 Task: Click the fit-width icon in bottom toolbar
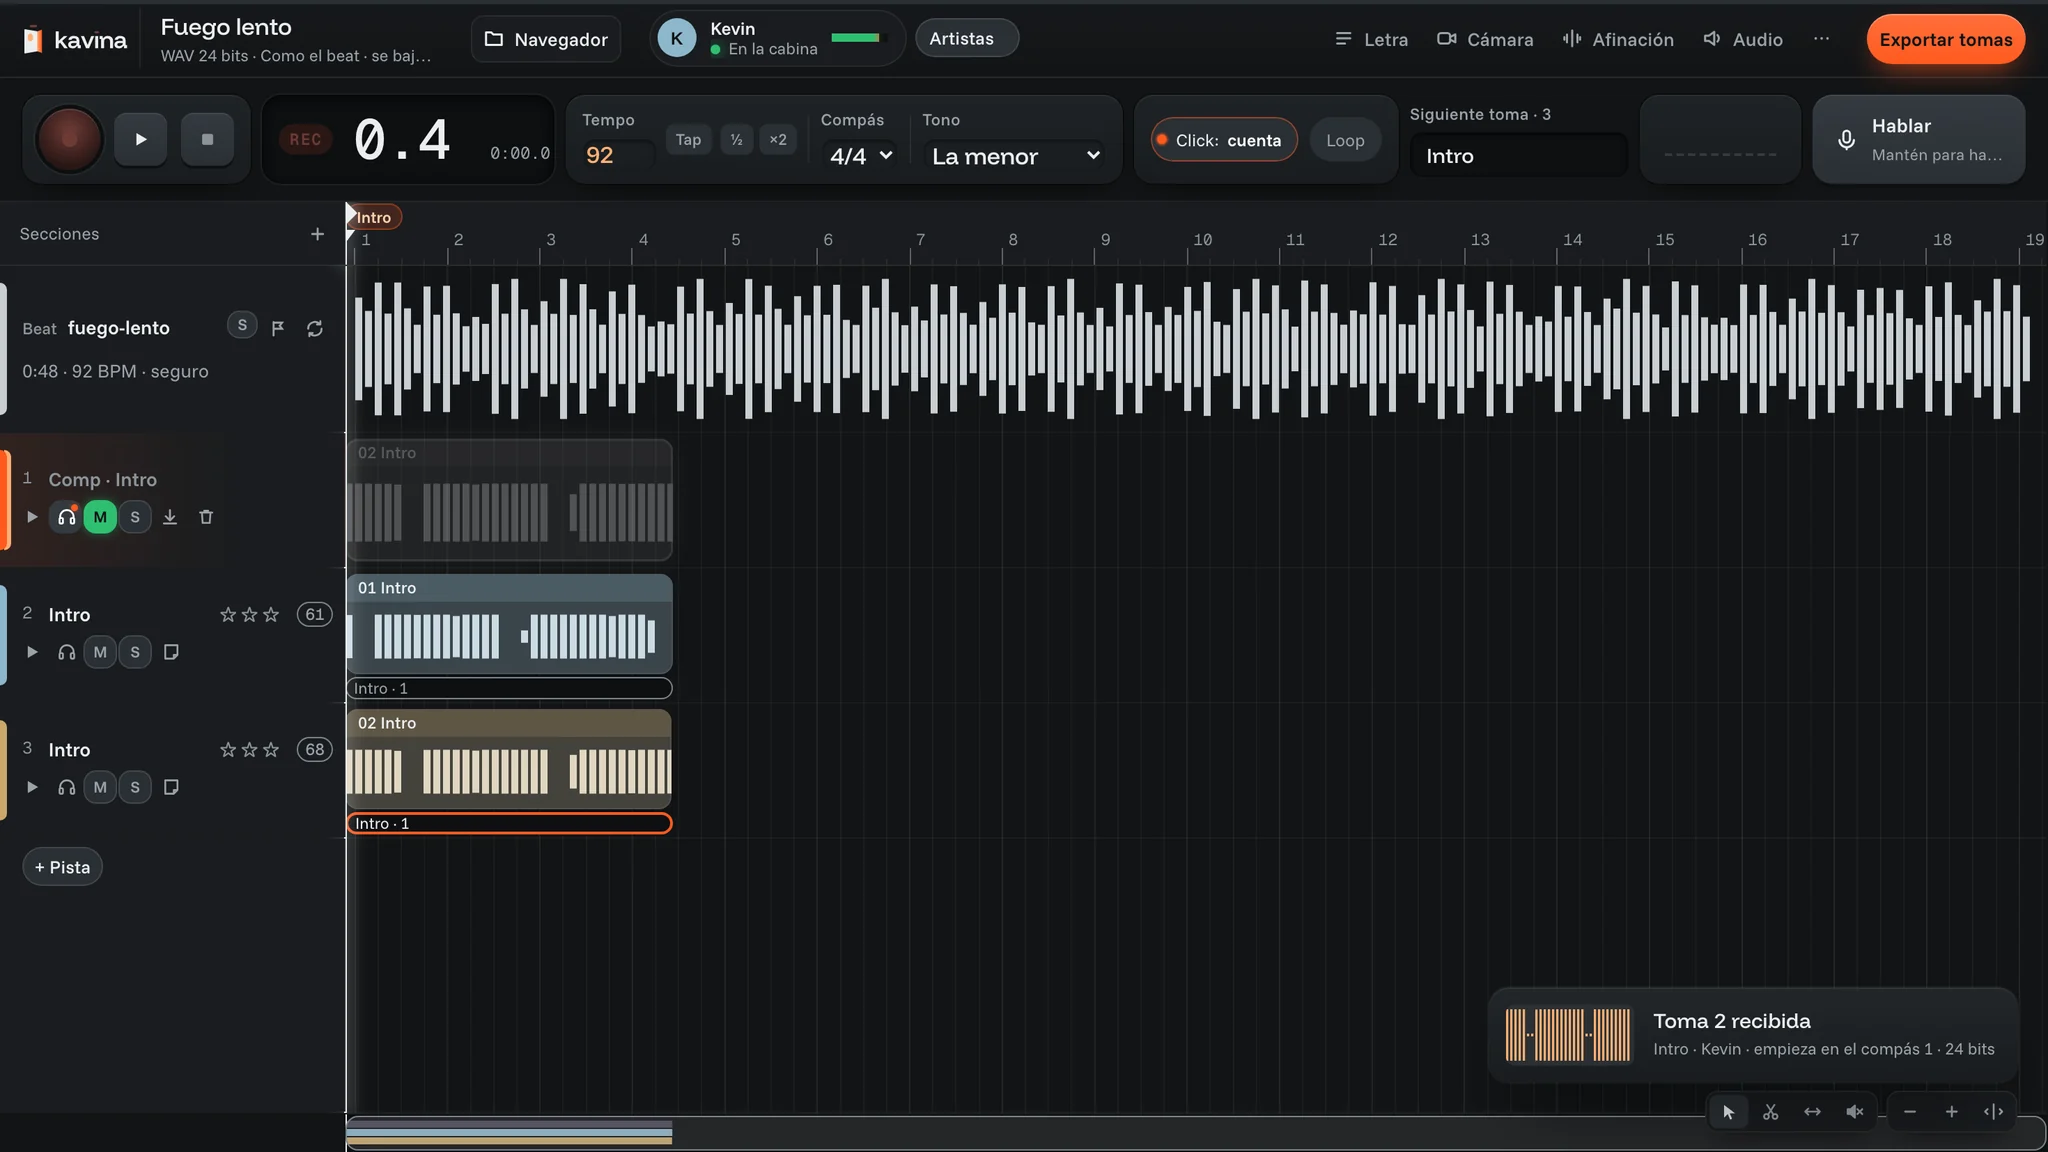click(x=1993, y=1112)
